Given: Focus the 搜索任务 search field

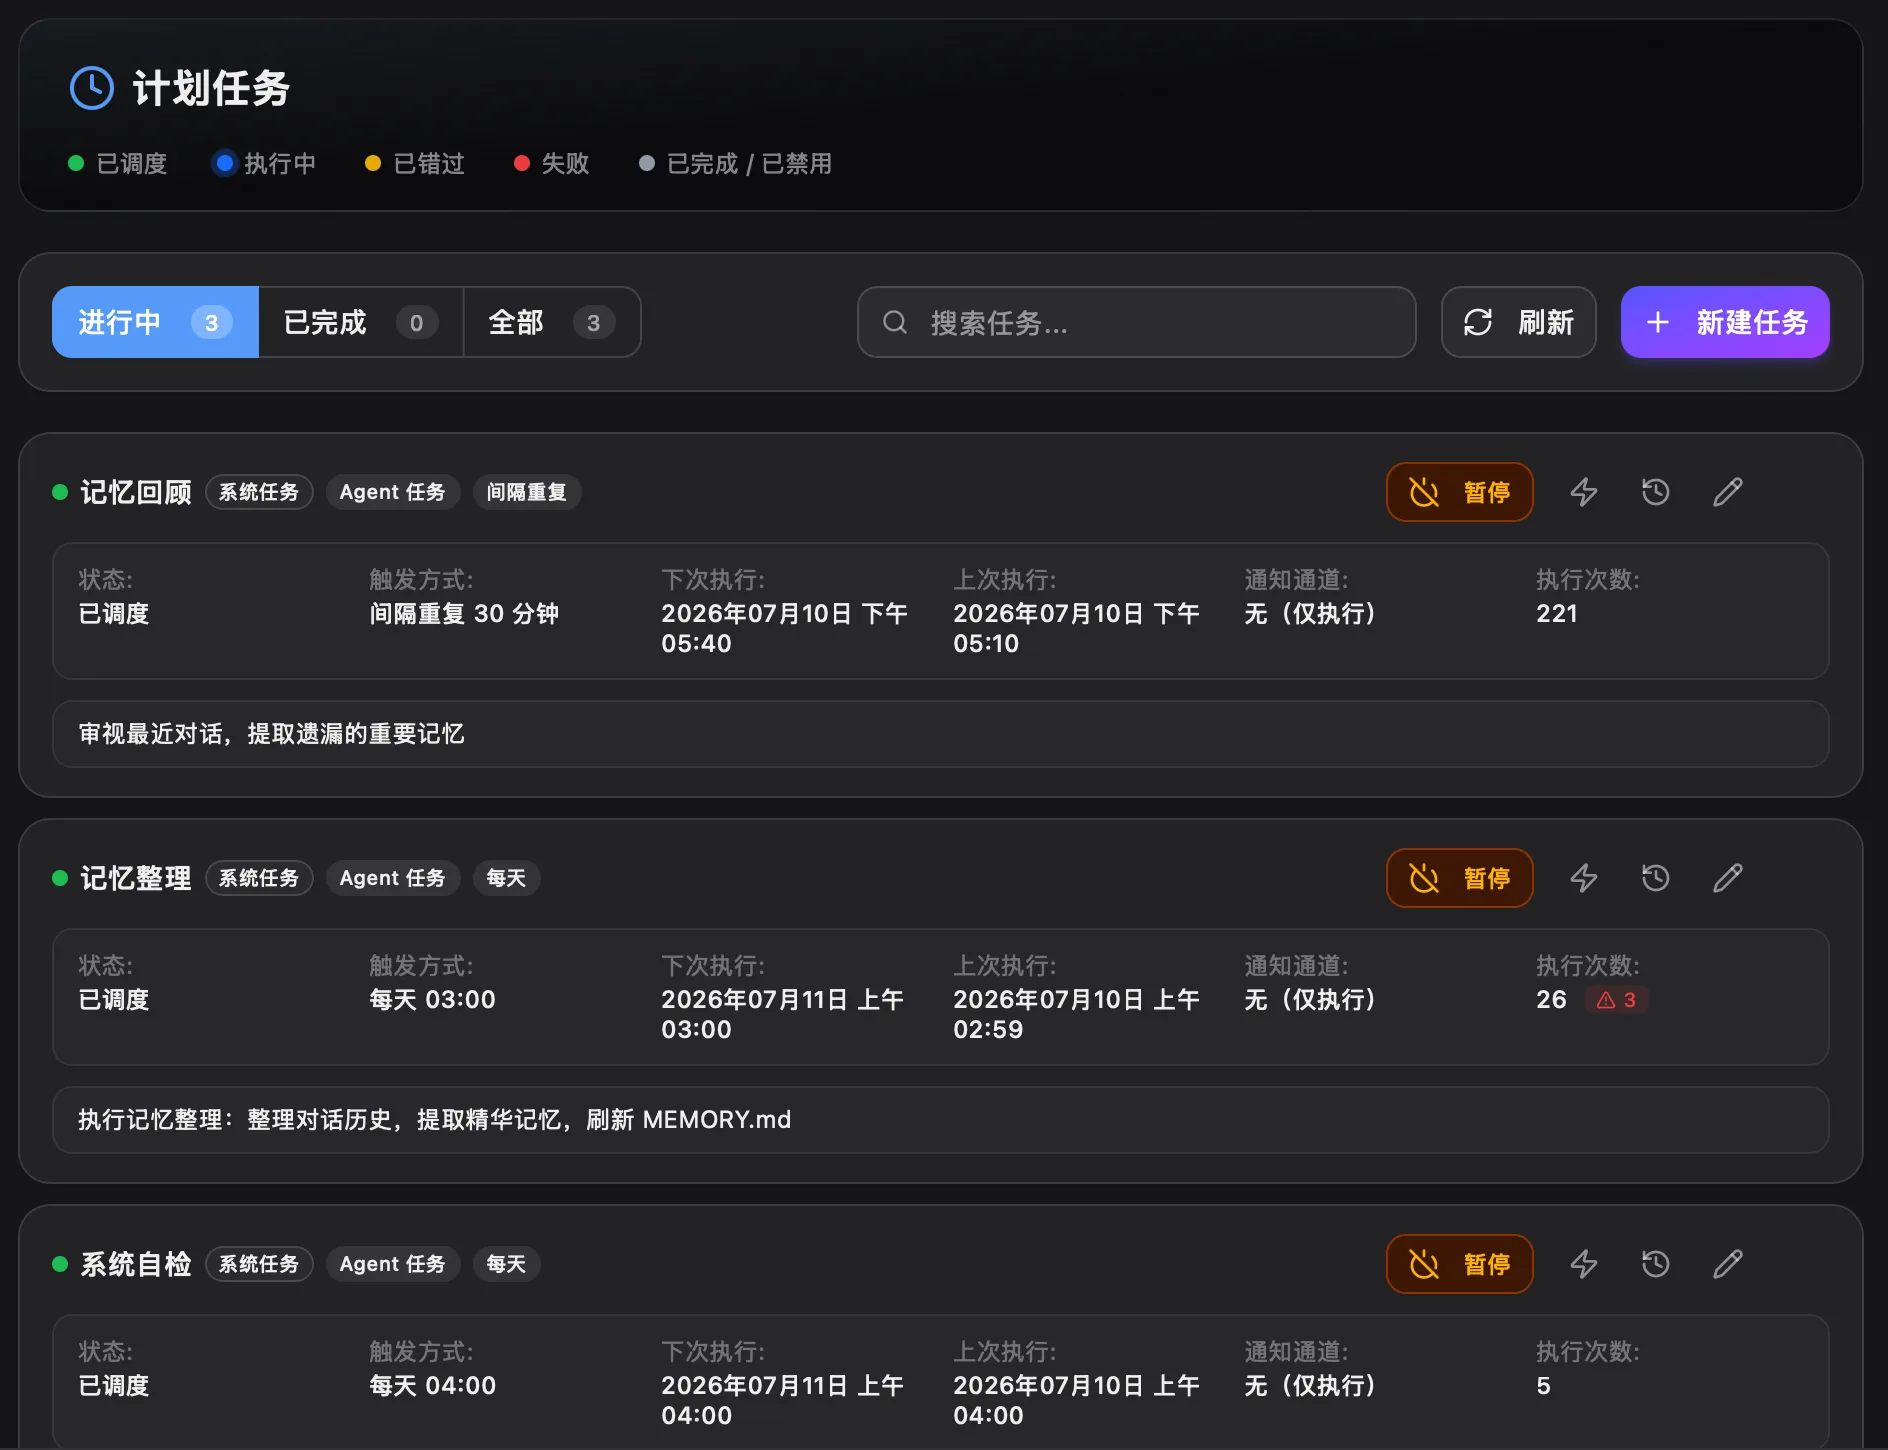Looking at the screenshot, I should point(1136,322).
